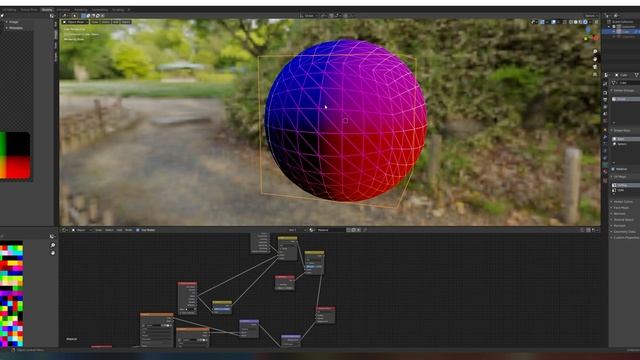Image resolution: width=640 pixels, height=360 pixels.
Task: Switch to the Texture Paint workspace tab
Action: point(29,9)
